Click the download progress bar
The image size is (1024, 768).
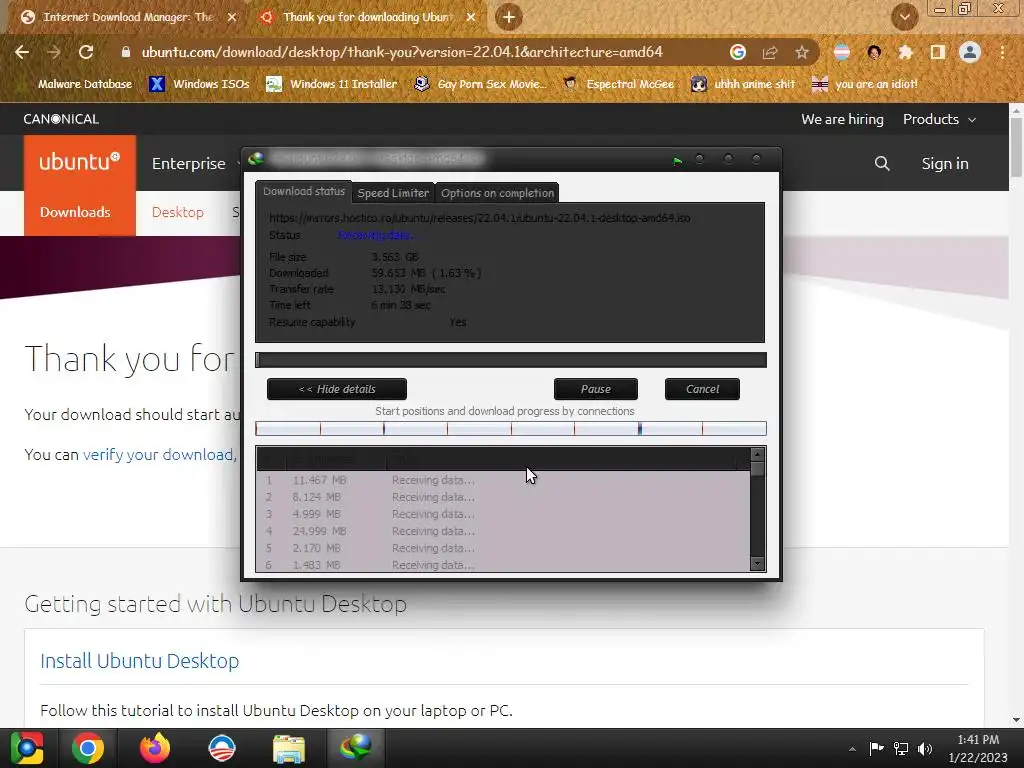pyautogui.click(x=511, y=359)
